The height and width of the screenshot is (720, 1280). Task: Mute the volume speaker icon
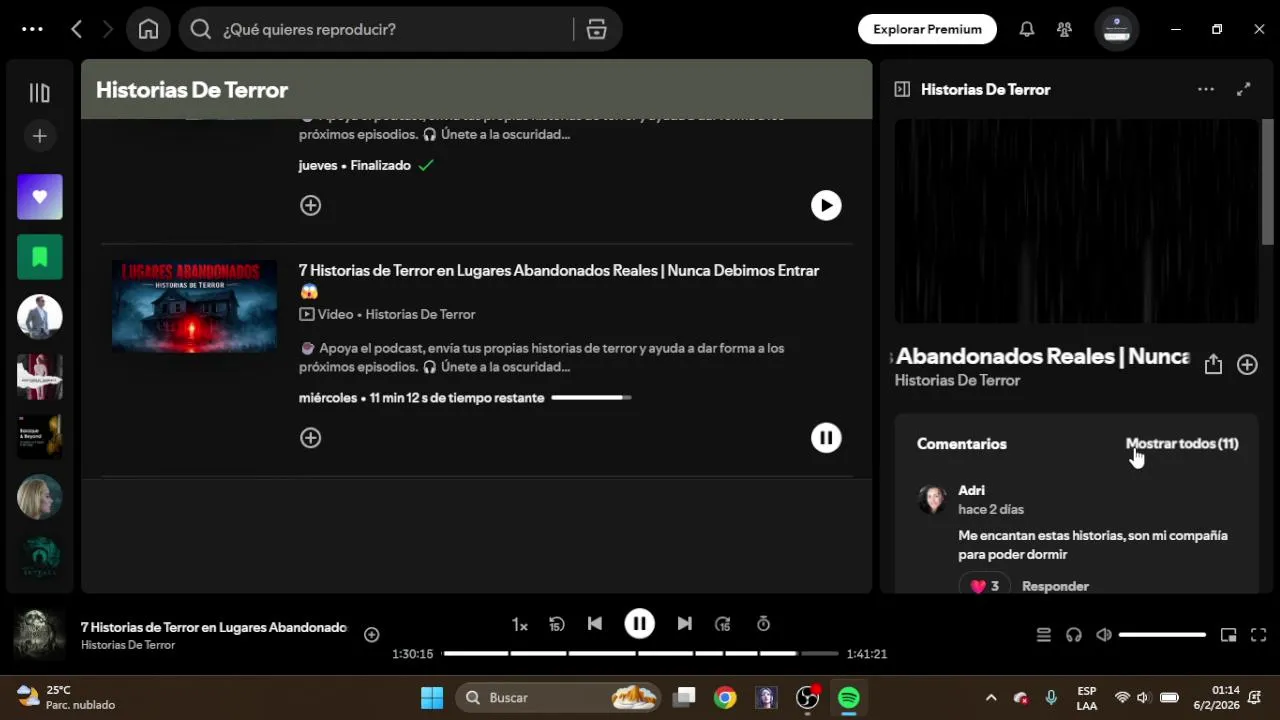1103,634
